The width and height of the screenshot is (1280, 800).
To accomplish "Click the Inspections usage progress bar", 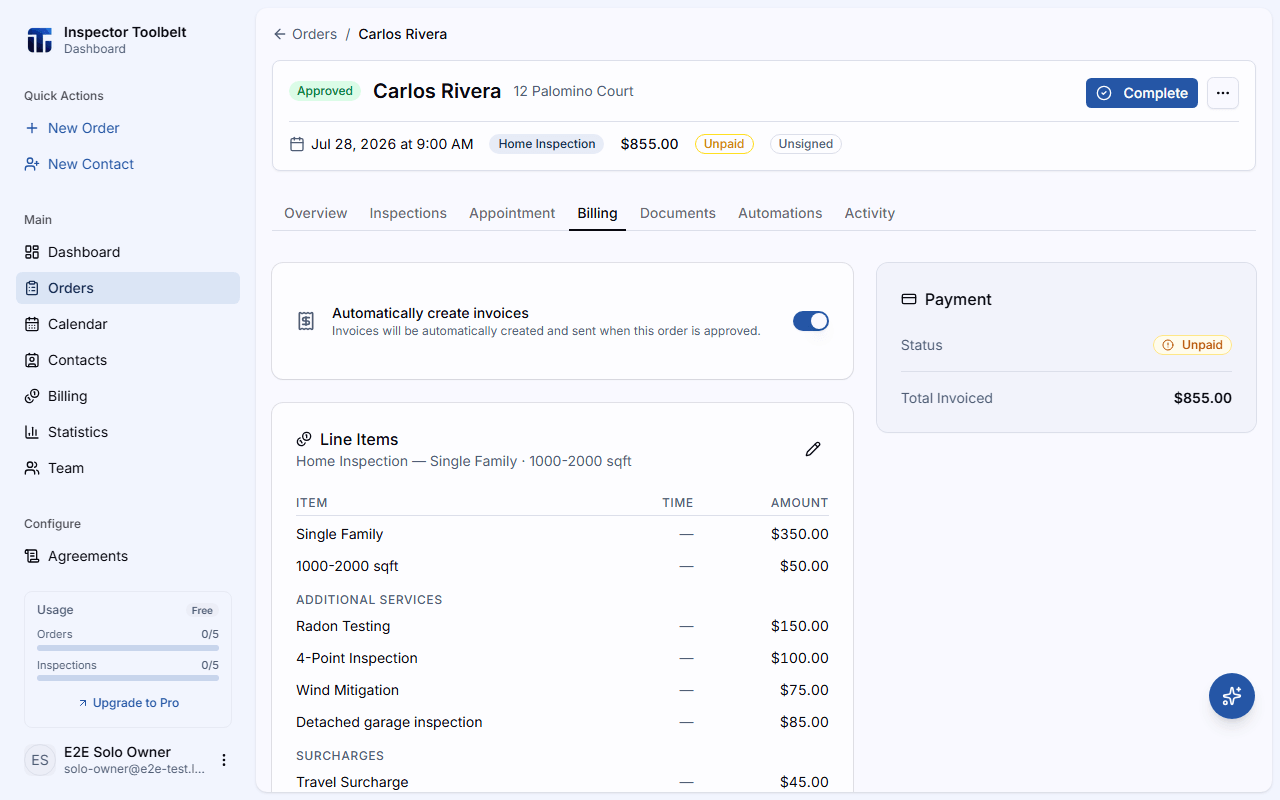I will [128, 678].
